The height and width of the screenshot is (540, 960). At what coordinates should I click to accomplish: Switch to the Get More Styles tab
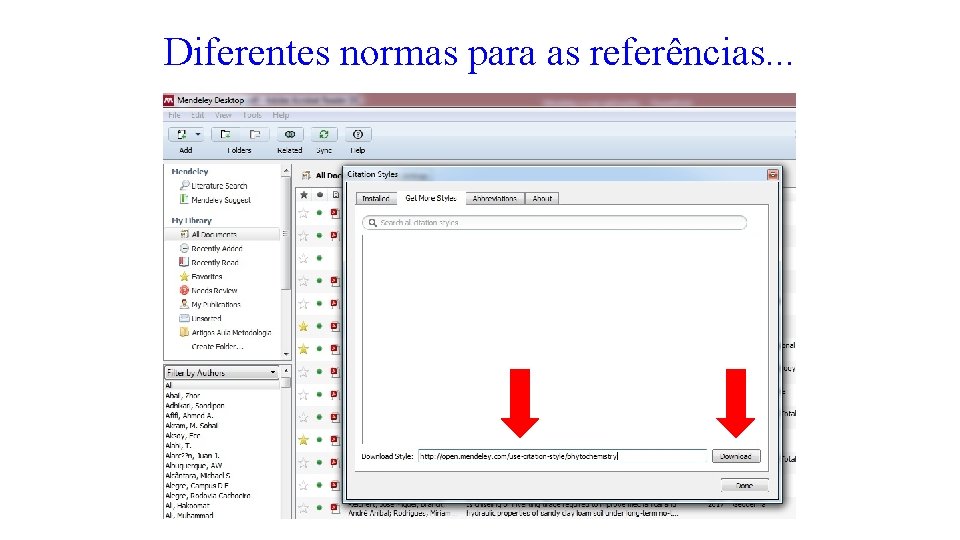tap(430, 198)
